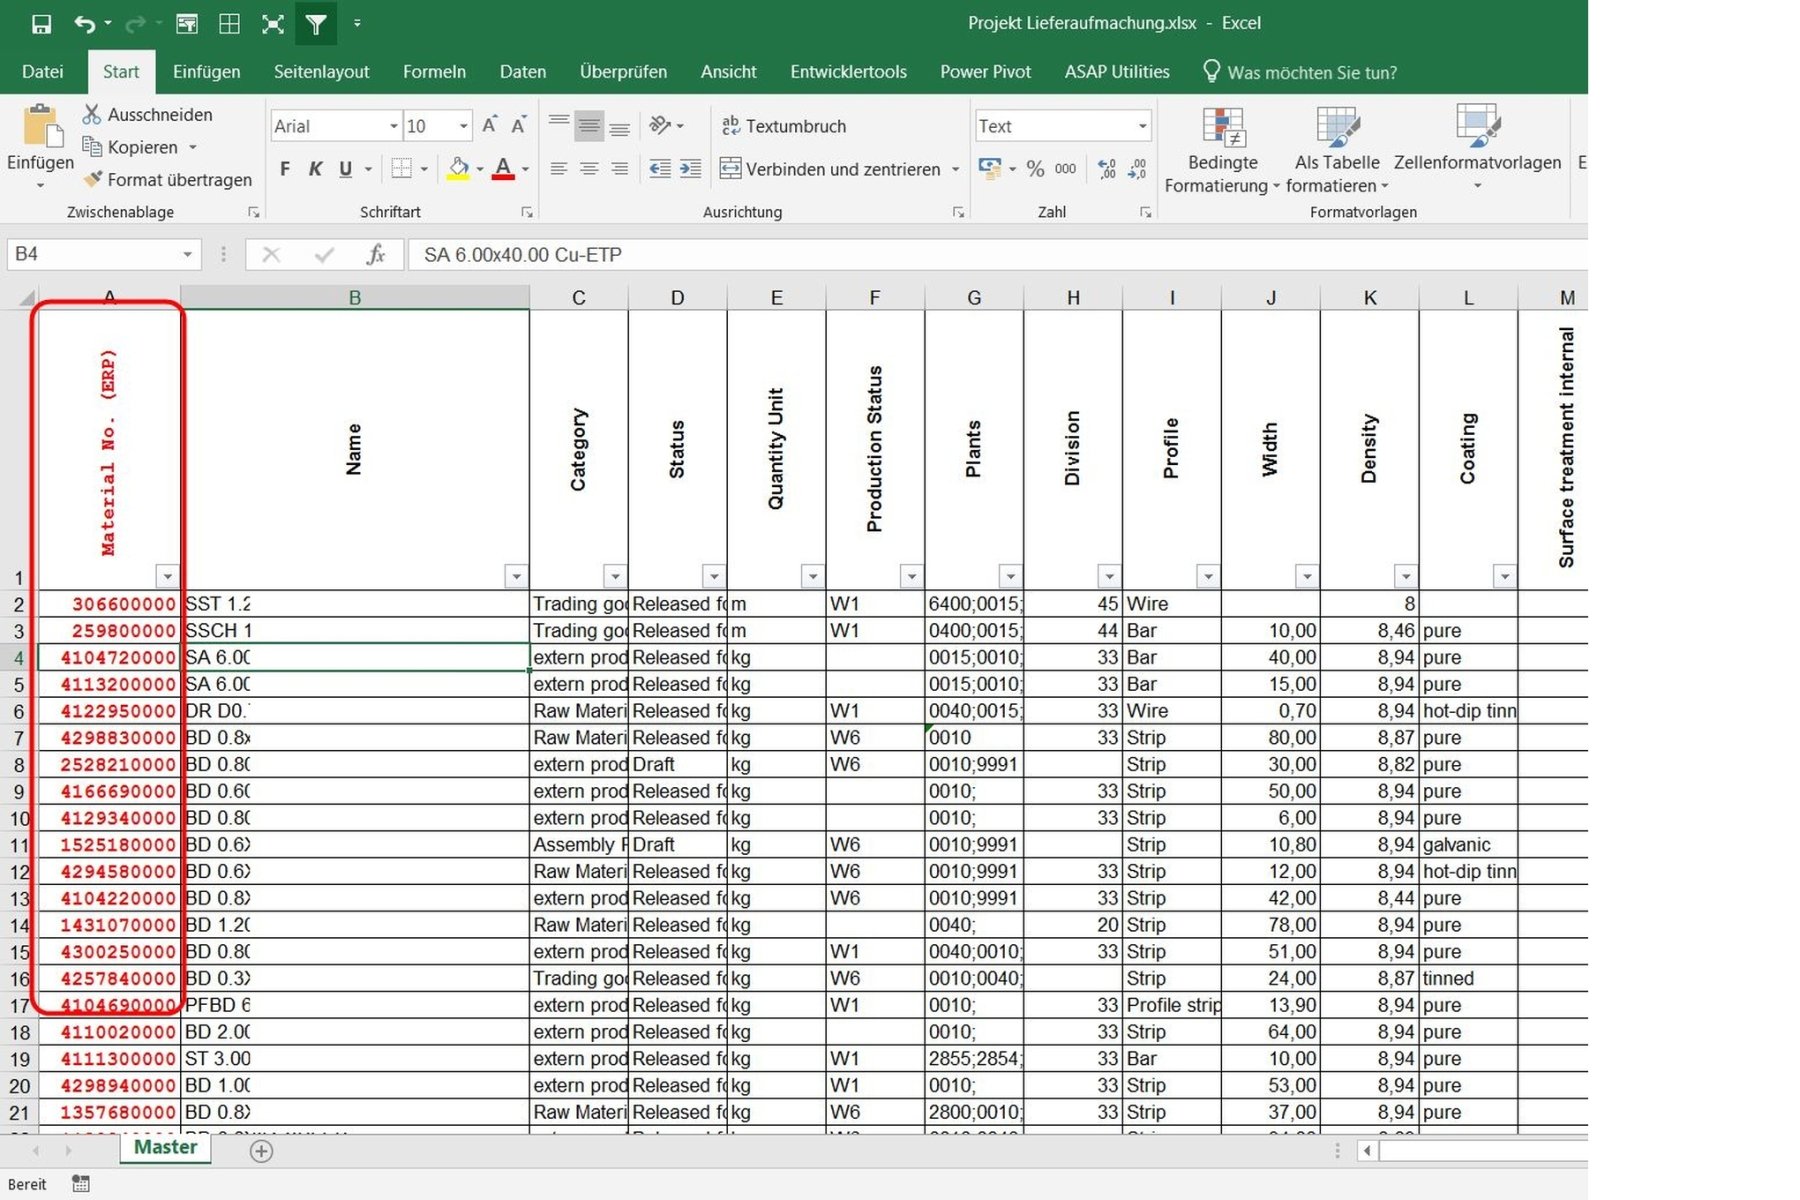1800x1200 pixels.
Task: Toggle italic (K) formatting
Action: (x=315, y=169)
